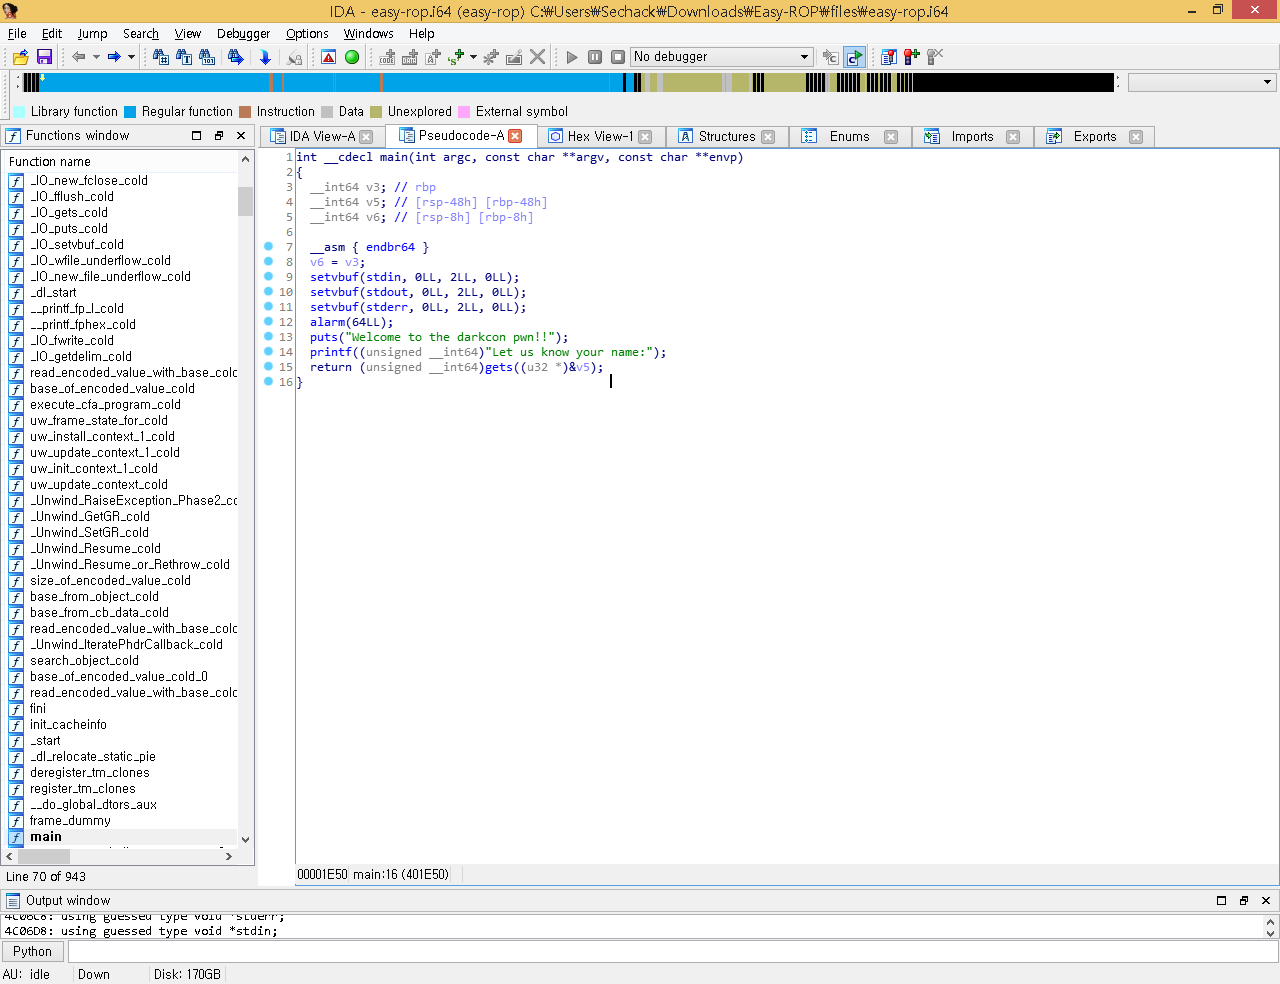
Task: Switch to the Imports tab
Action: [972, 137]
